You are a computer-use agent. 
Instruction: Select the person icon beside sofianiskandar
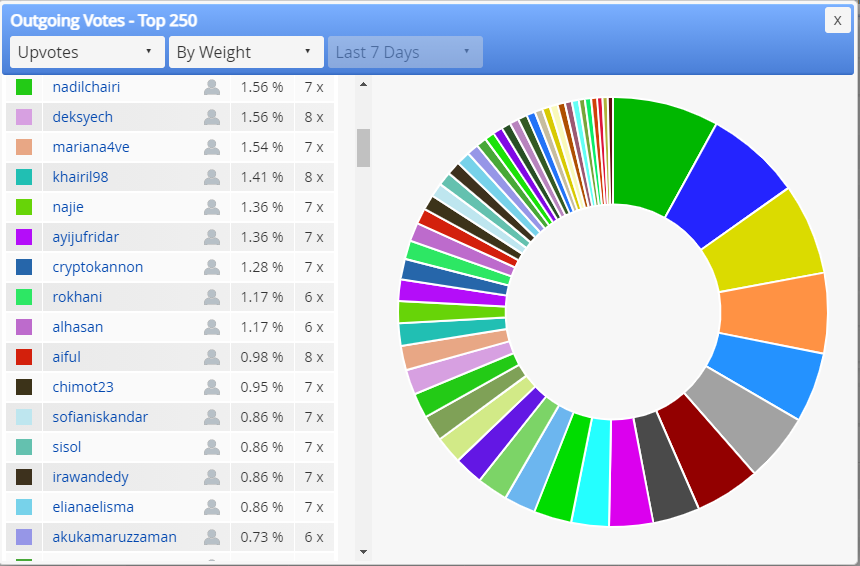212,417
